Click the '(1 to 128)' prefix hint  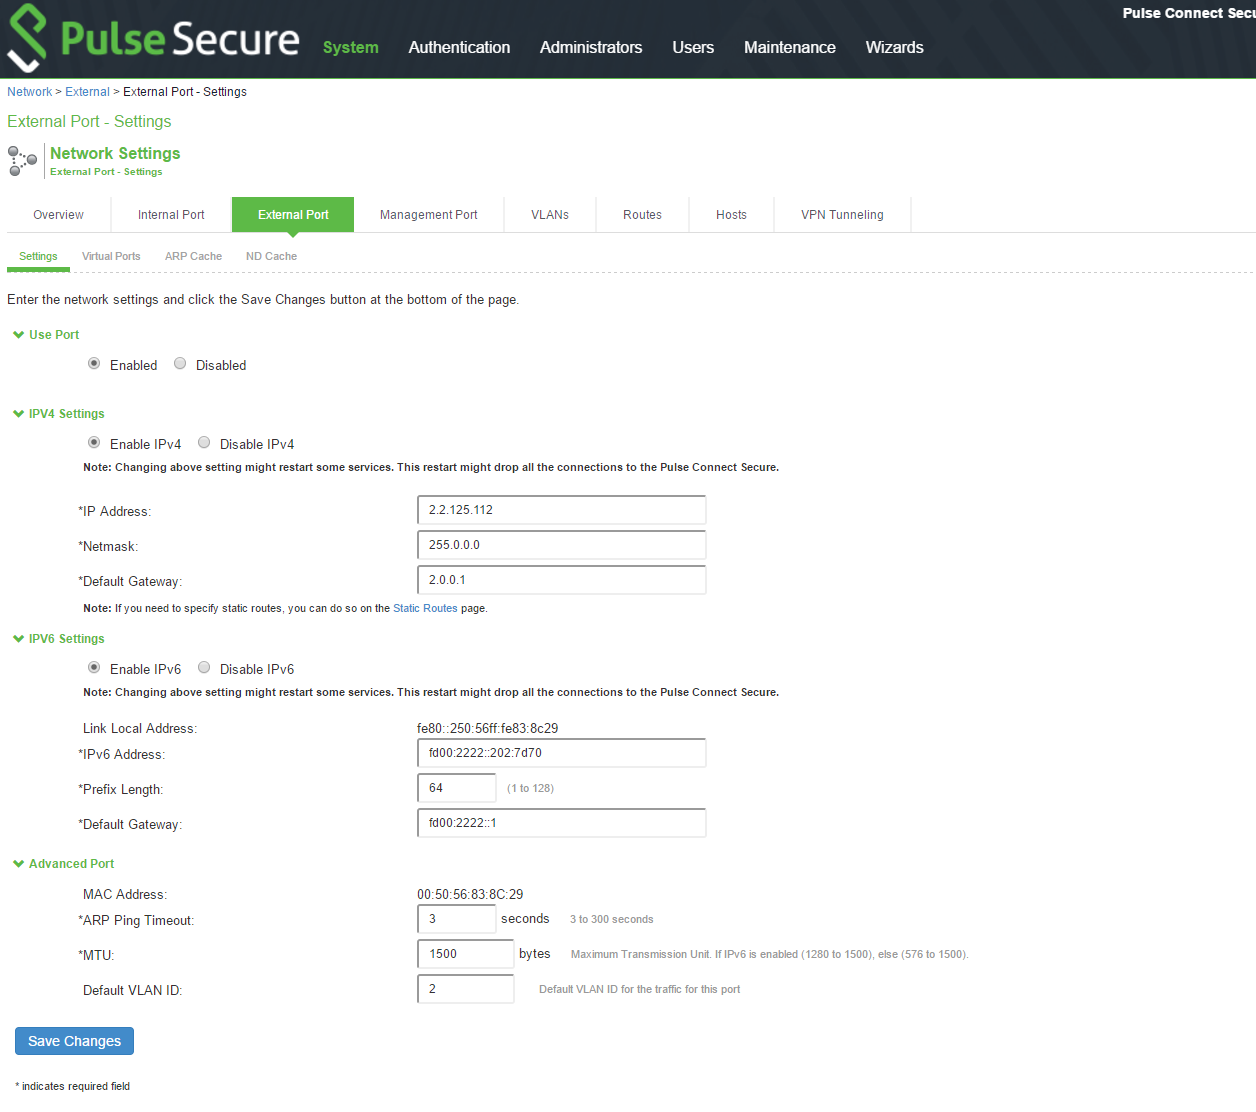tap(530, 789)
